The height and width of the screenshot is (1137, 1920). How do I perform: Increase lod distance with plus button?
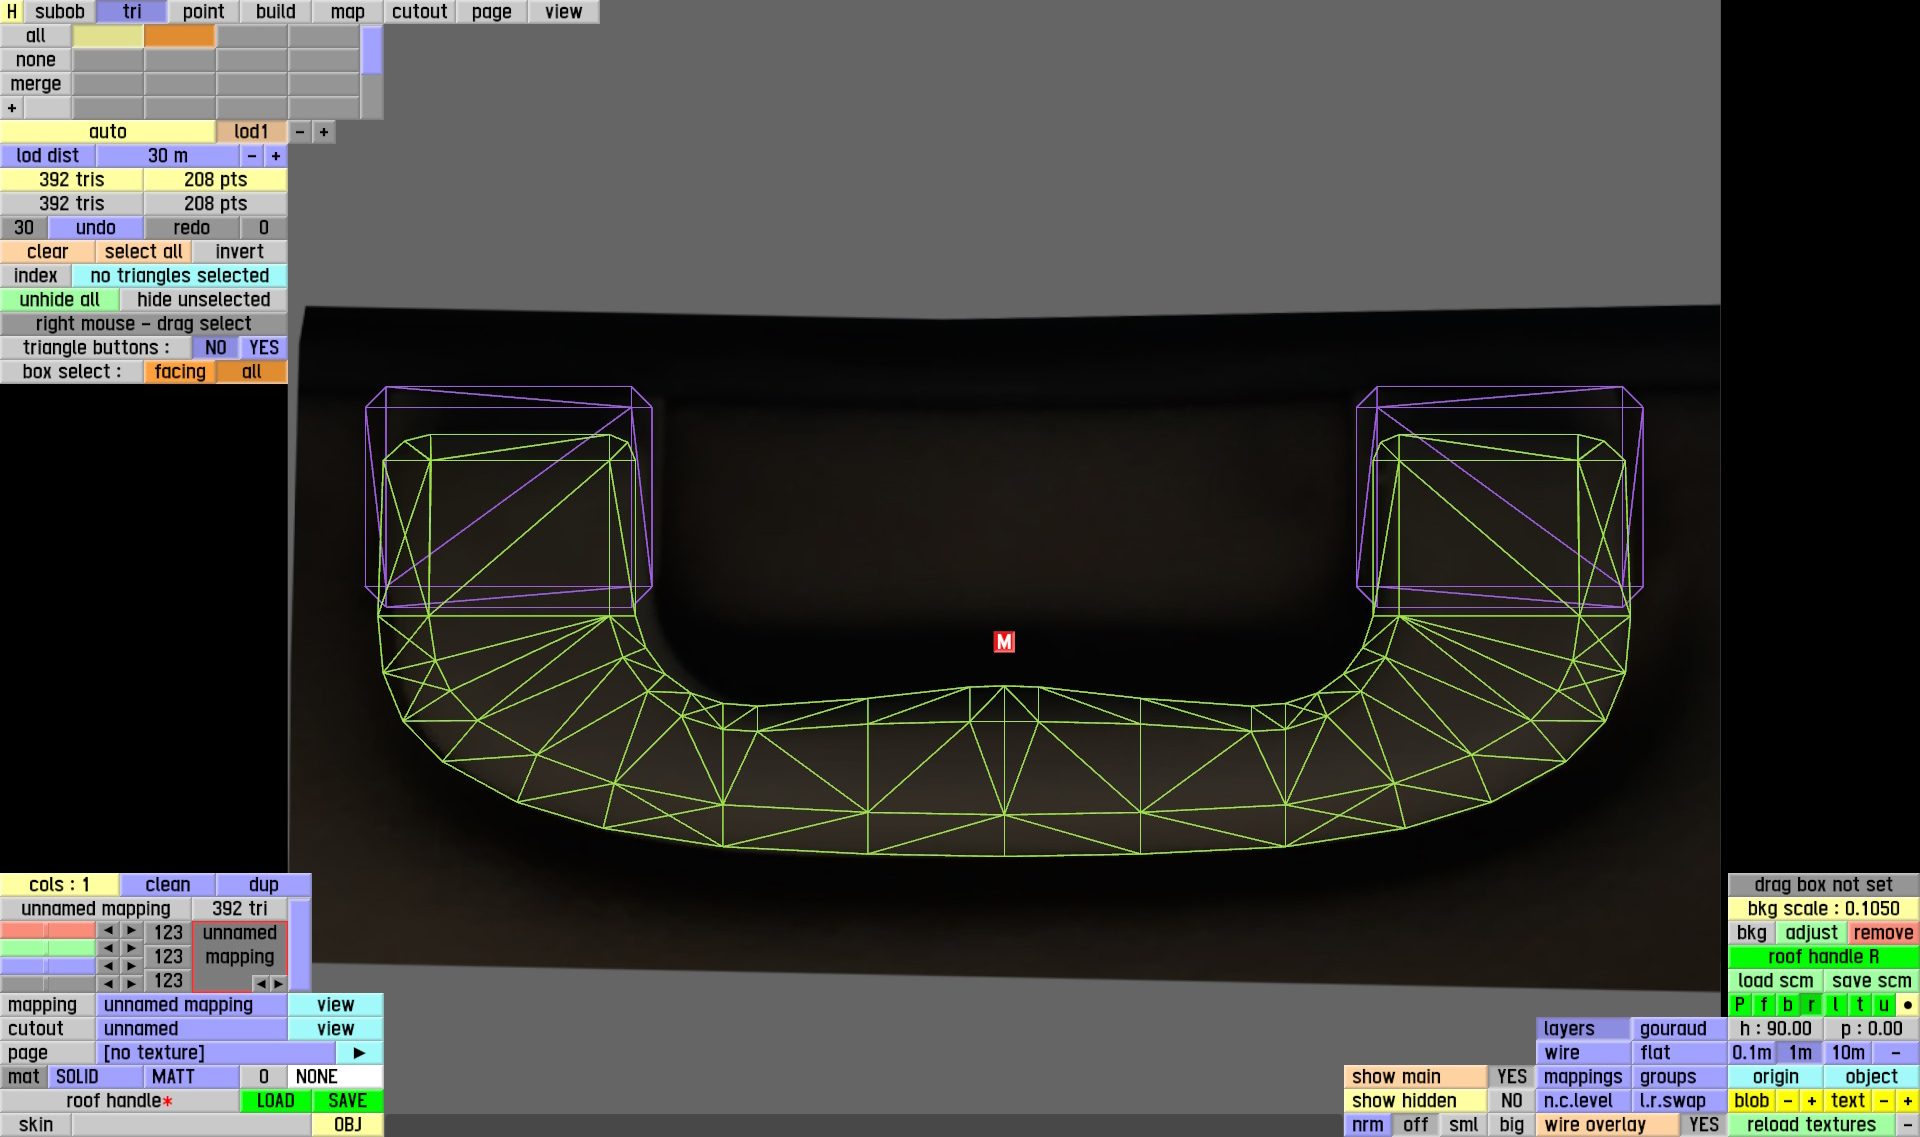[276, 156]
